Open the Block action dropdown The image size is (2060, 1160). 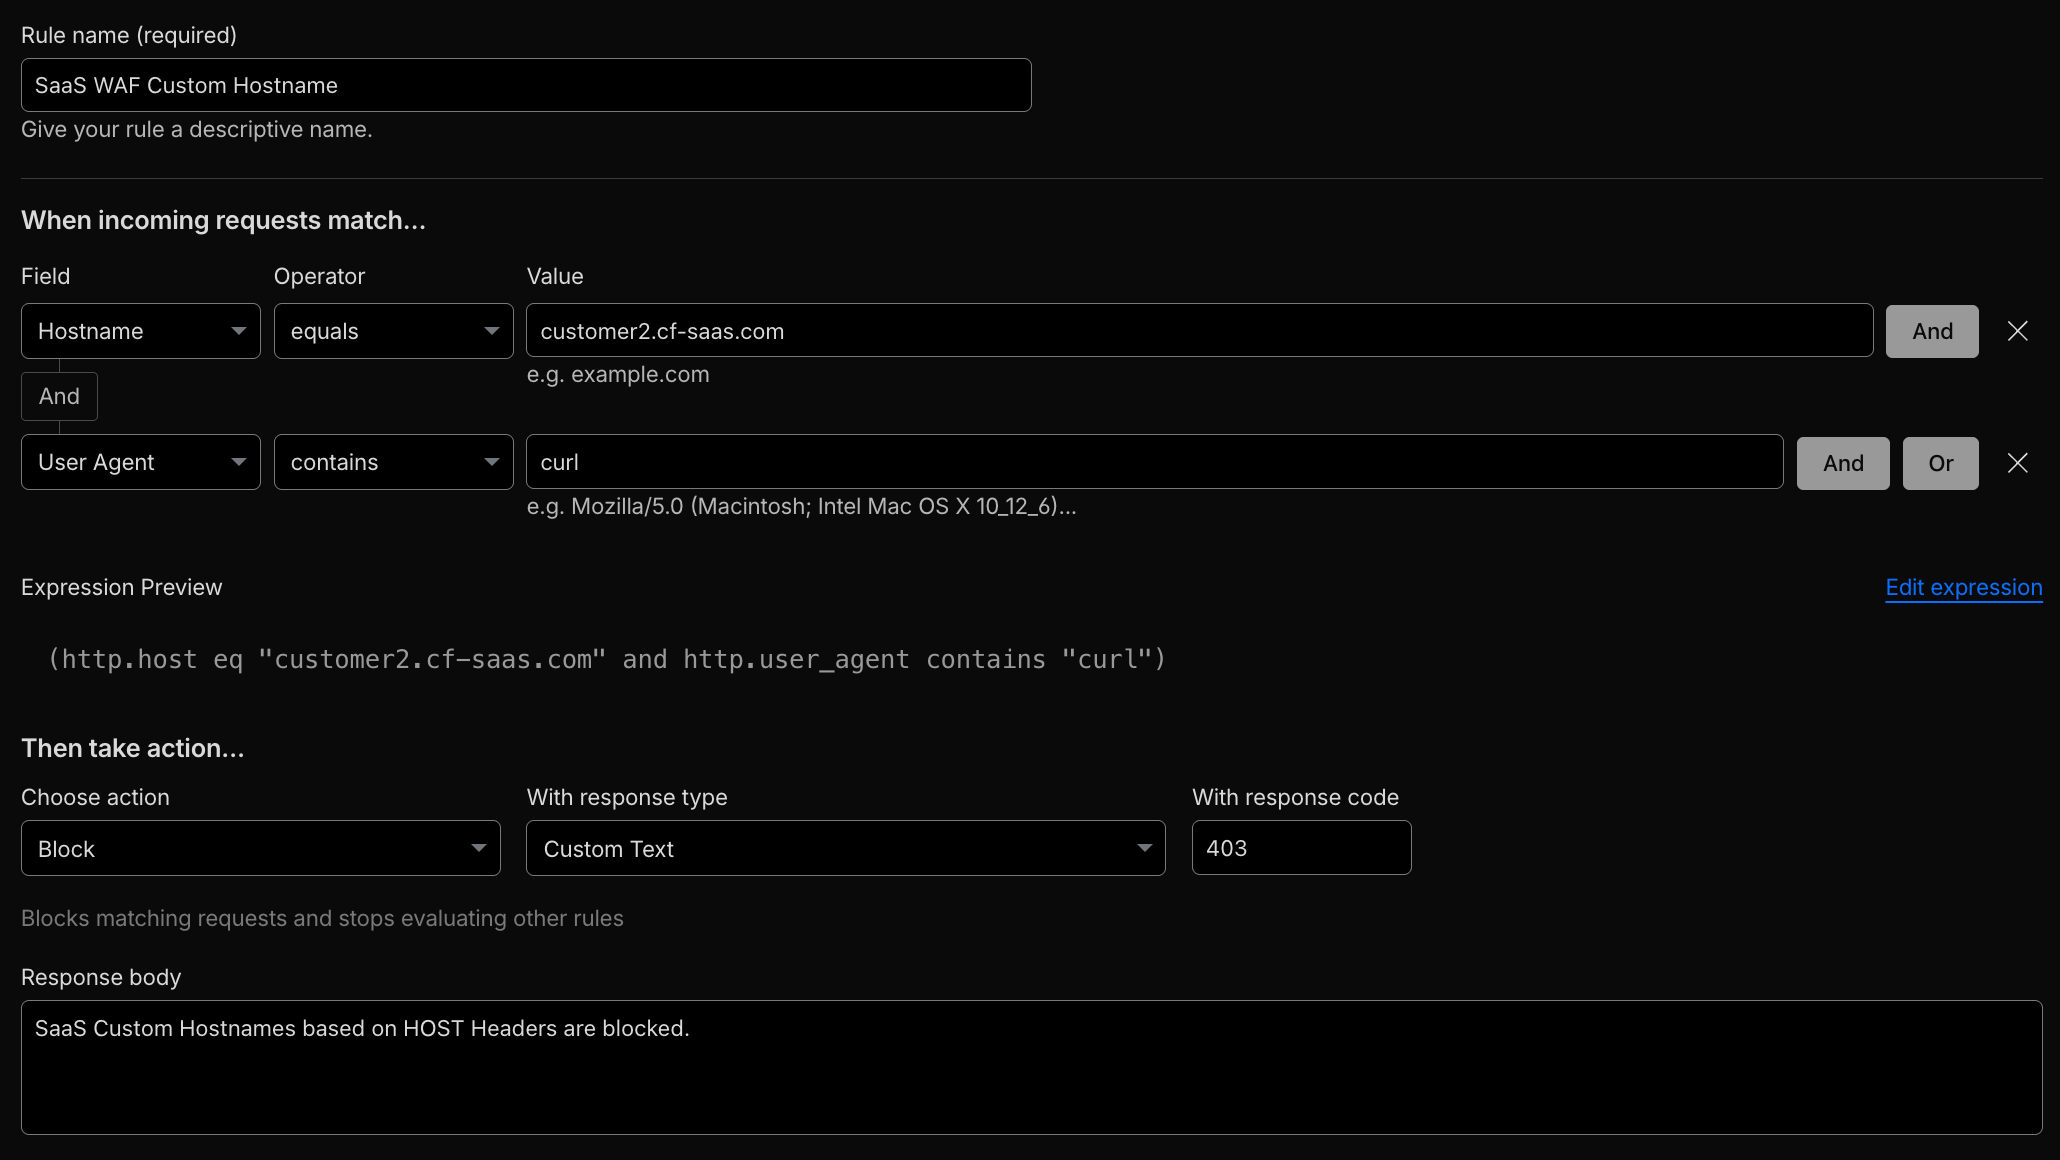(260, 848)
